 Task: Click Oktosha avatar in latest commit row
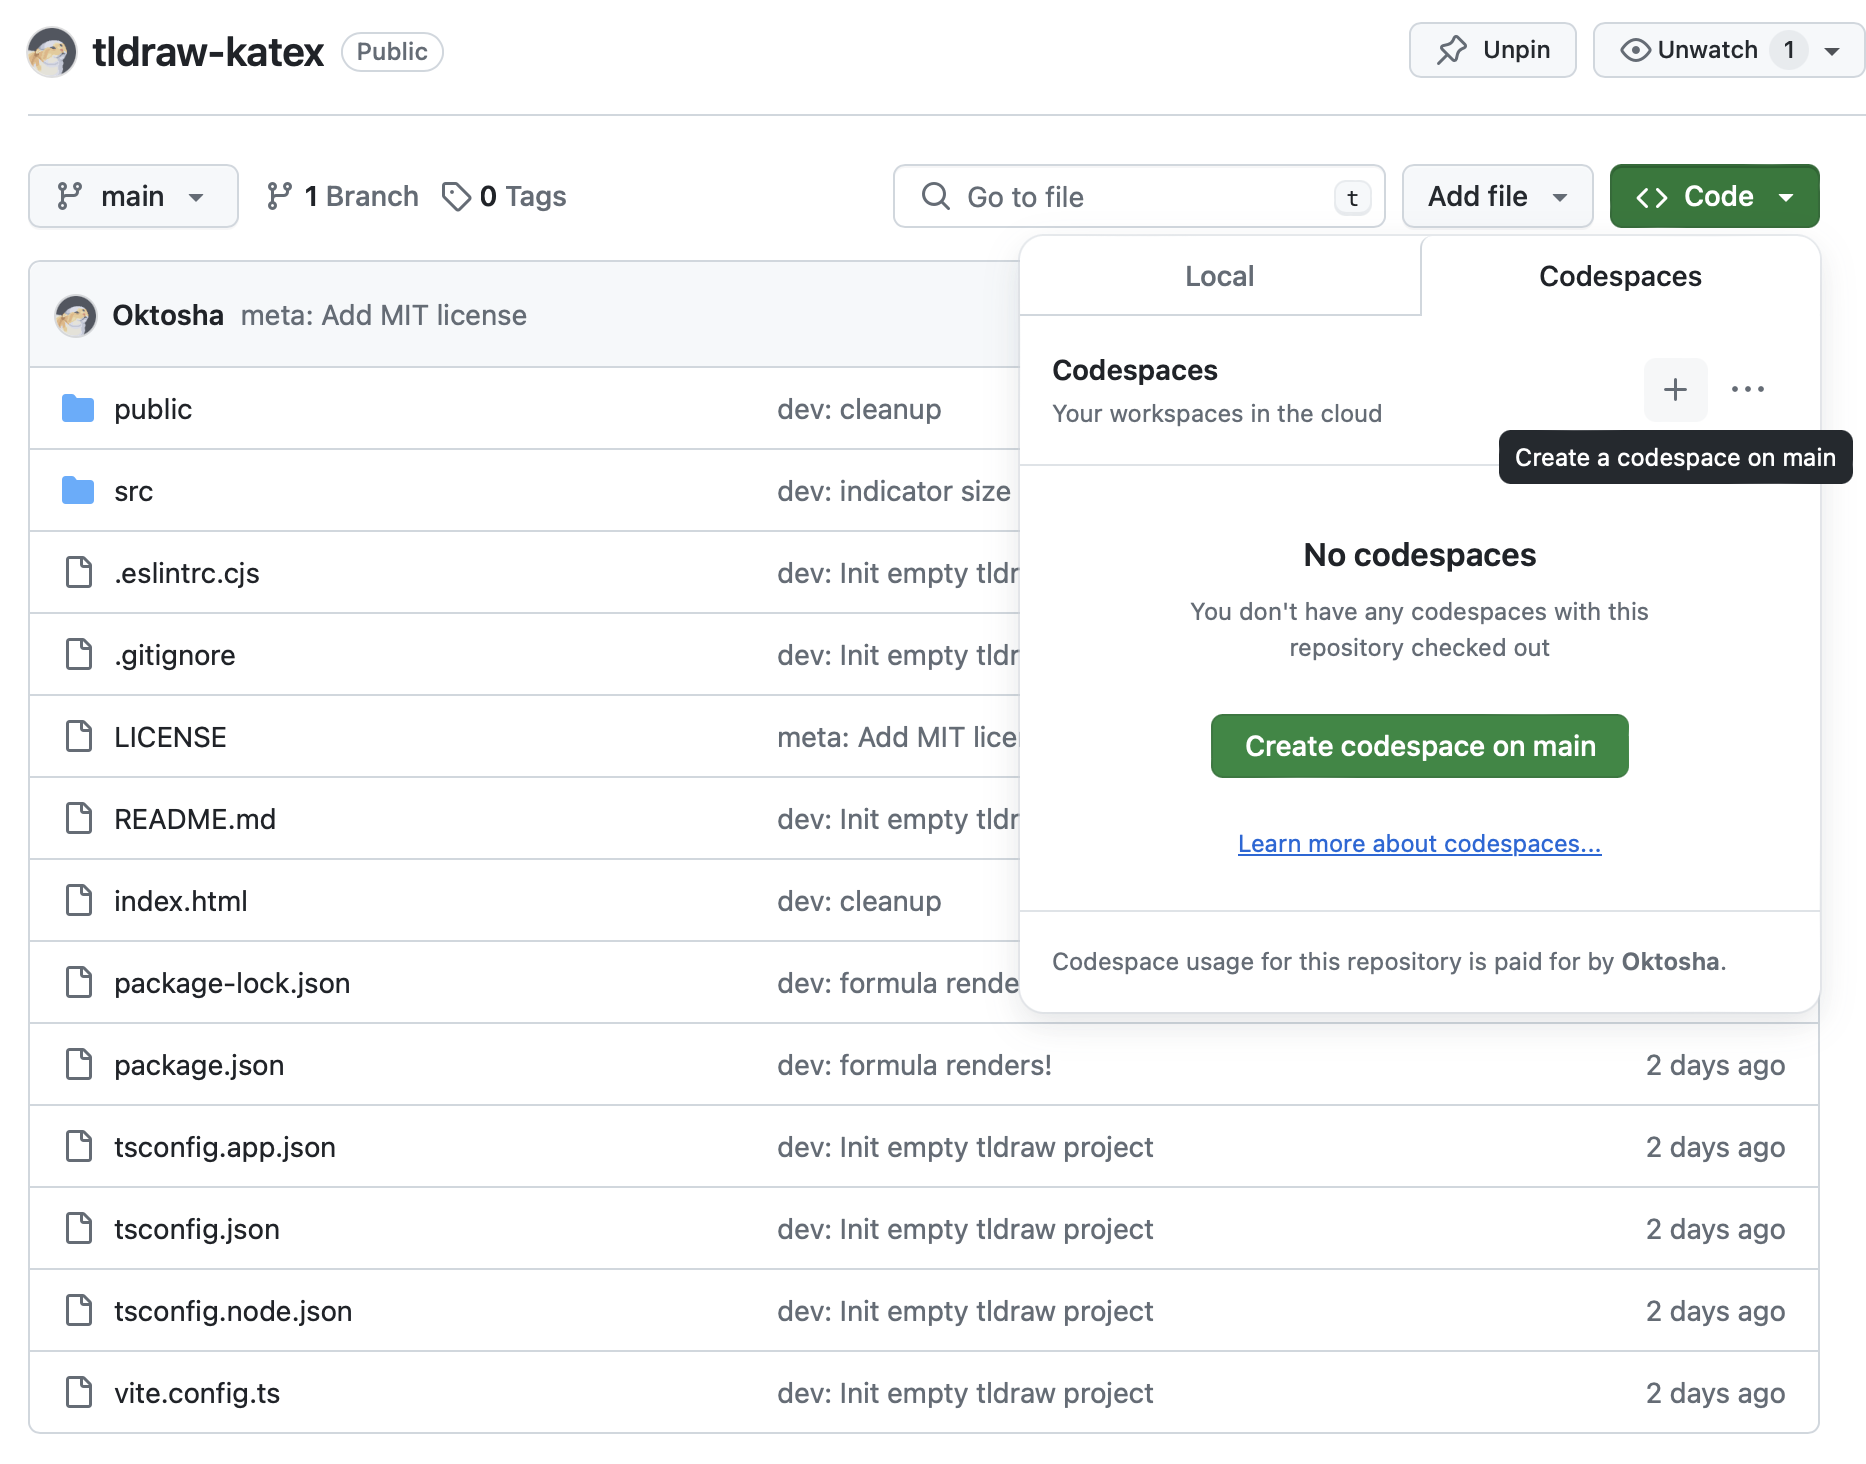pos(76,316)
